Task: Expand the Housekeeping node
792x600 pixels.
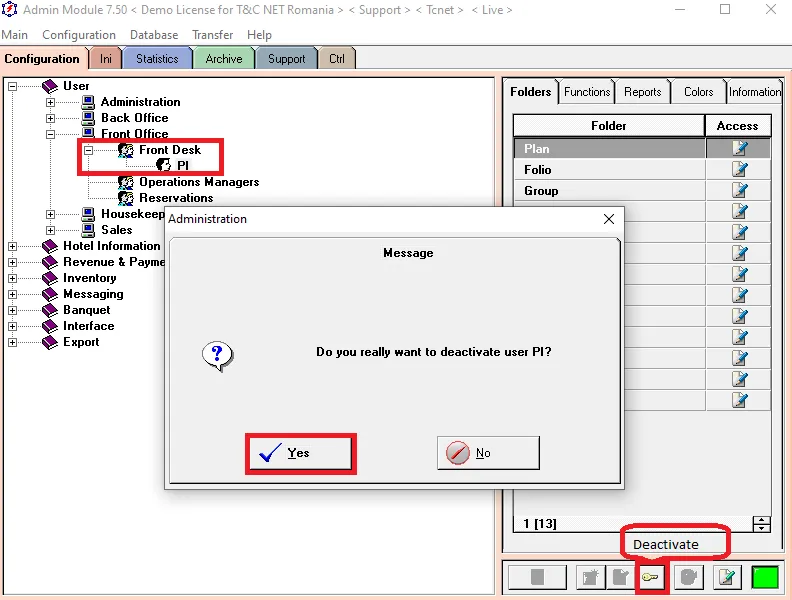Action: 50,214
